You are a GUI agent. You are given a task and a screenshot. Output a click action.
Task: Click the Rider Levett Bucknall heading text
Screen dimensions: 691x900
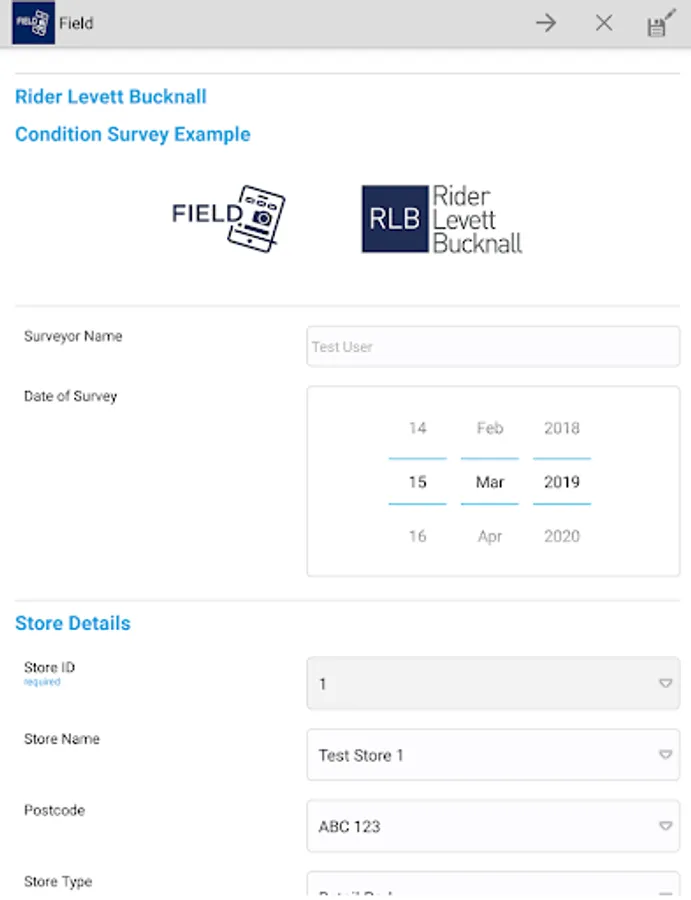click(x=111, y=97)
